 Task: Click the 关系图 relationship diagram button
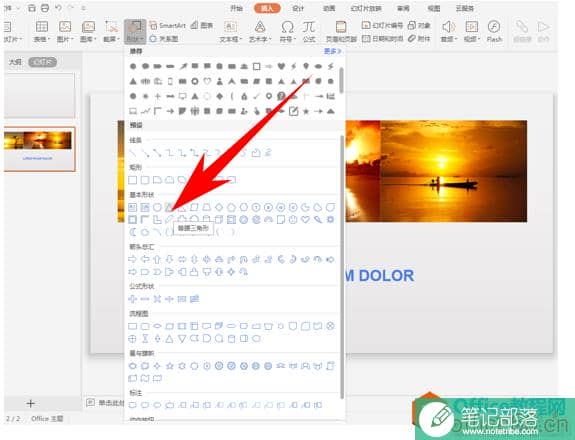(164, 38)
